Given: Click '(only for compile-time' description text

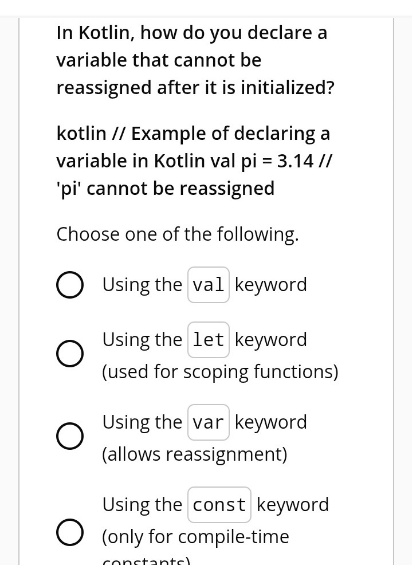Looking at the screenshot, I should pyautogui.click(x=196, y=537).
